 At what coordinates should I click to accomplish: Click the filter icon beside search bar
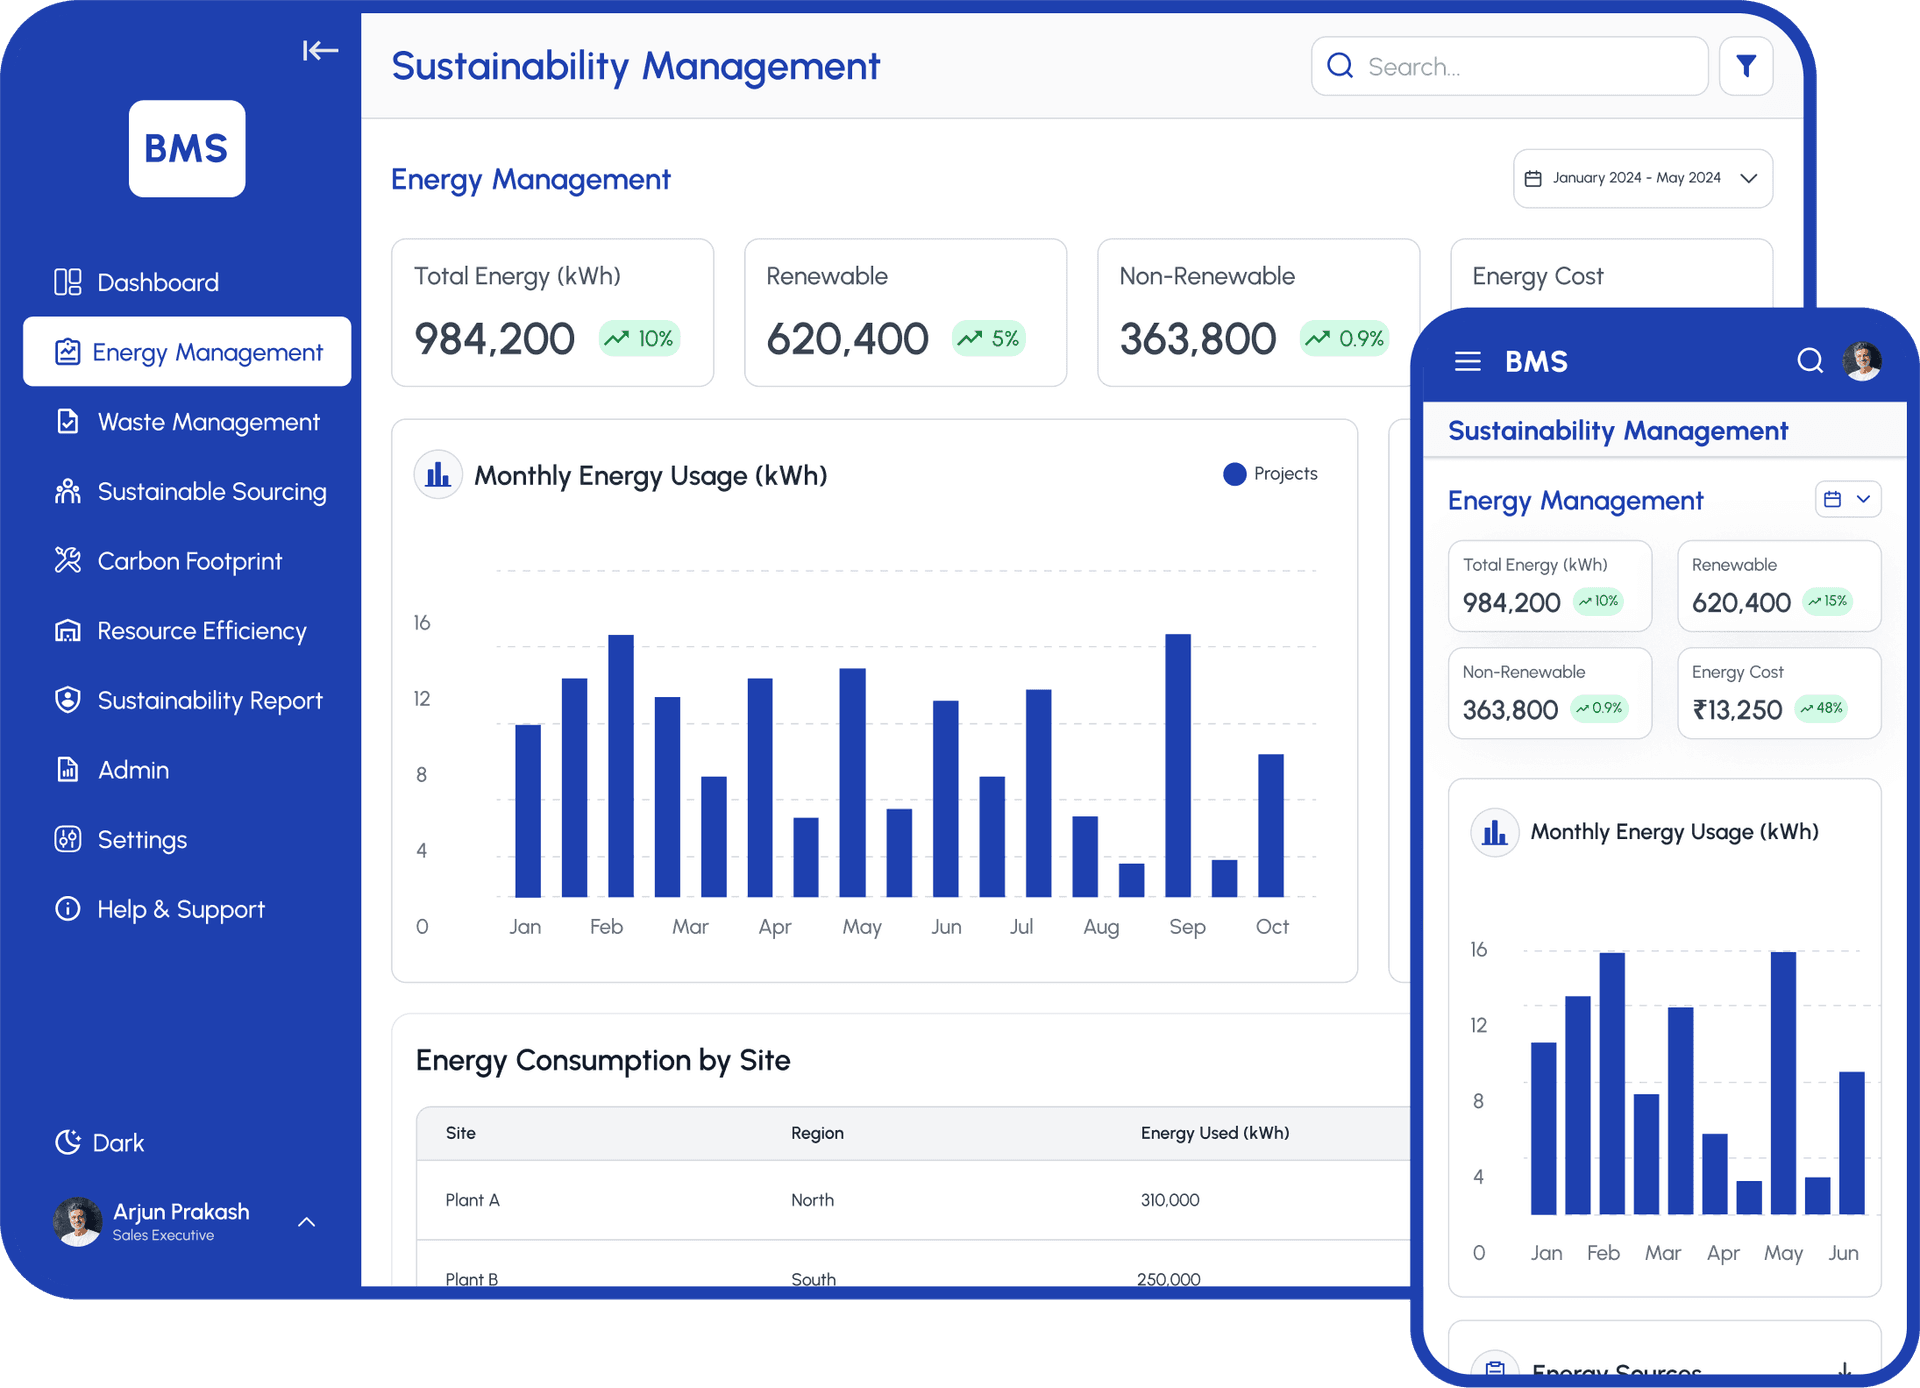(1746, 65)
